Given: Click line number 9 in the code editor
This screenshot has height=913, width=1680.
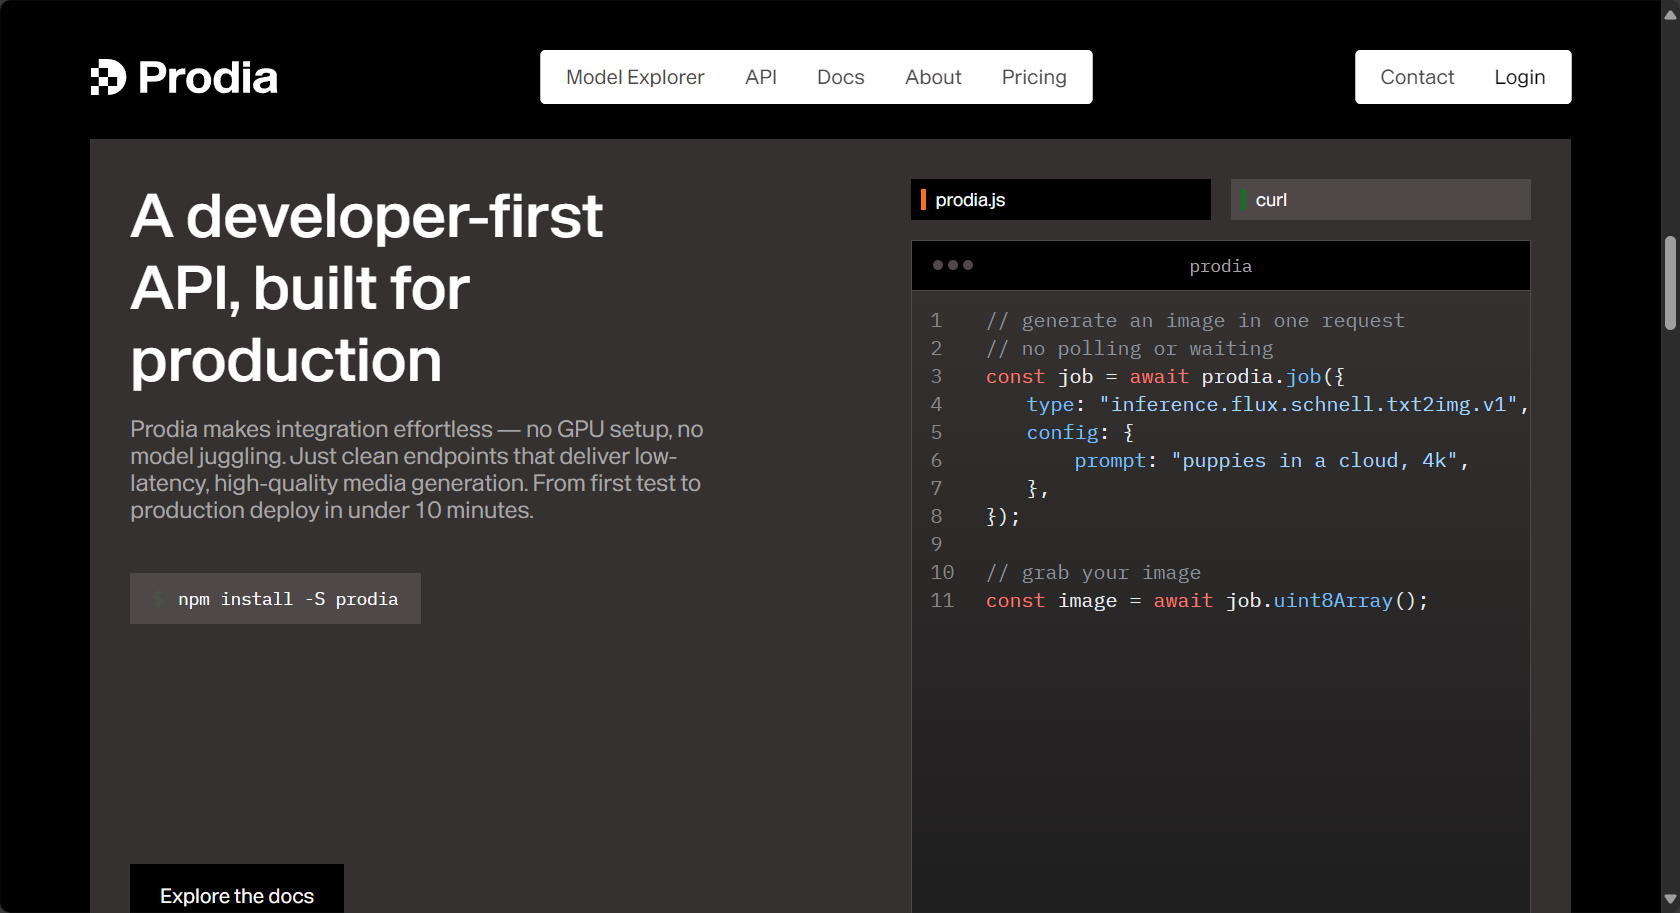Looking at the screenshot, I should [x=936, y=545].
